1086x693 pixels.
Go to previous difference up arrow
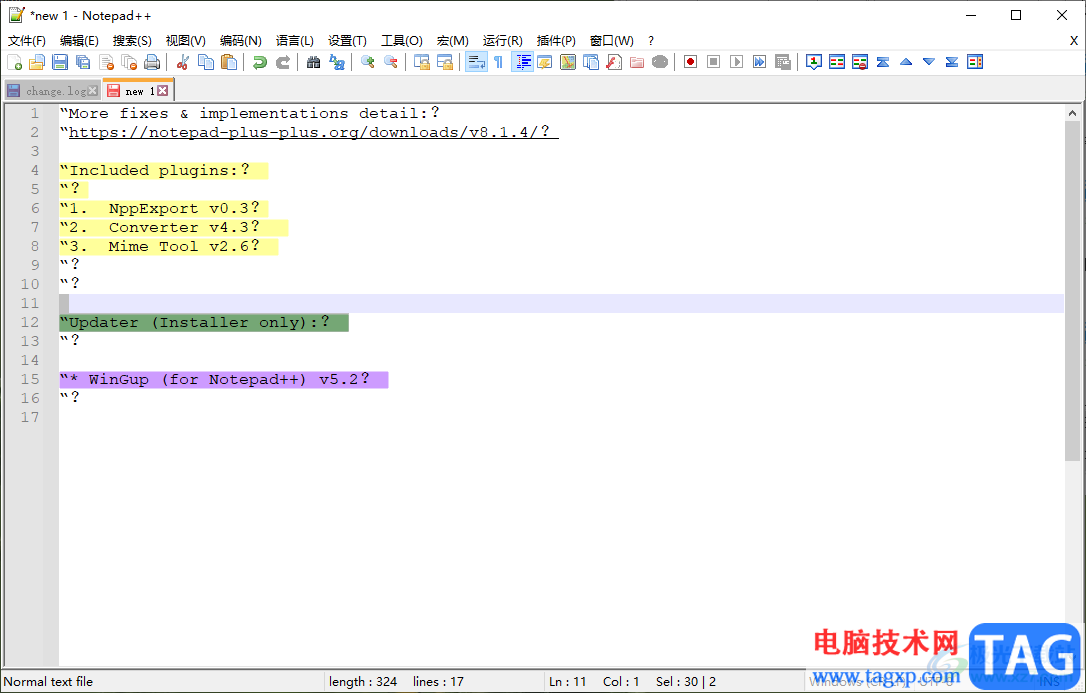[906, 62]
